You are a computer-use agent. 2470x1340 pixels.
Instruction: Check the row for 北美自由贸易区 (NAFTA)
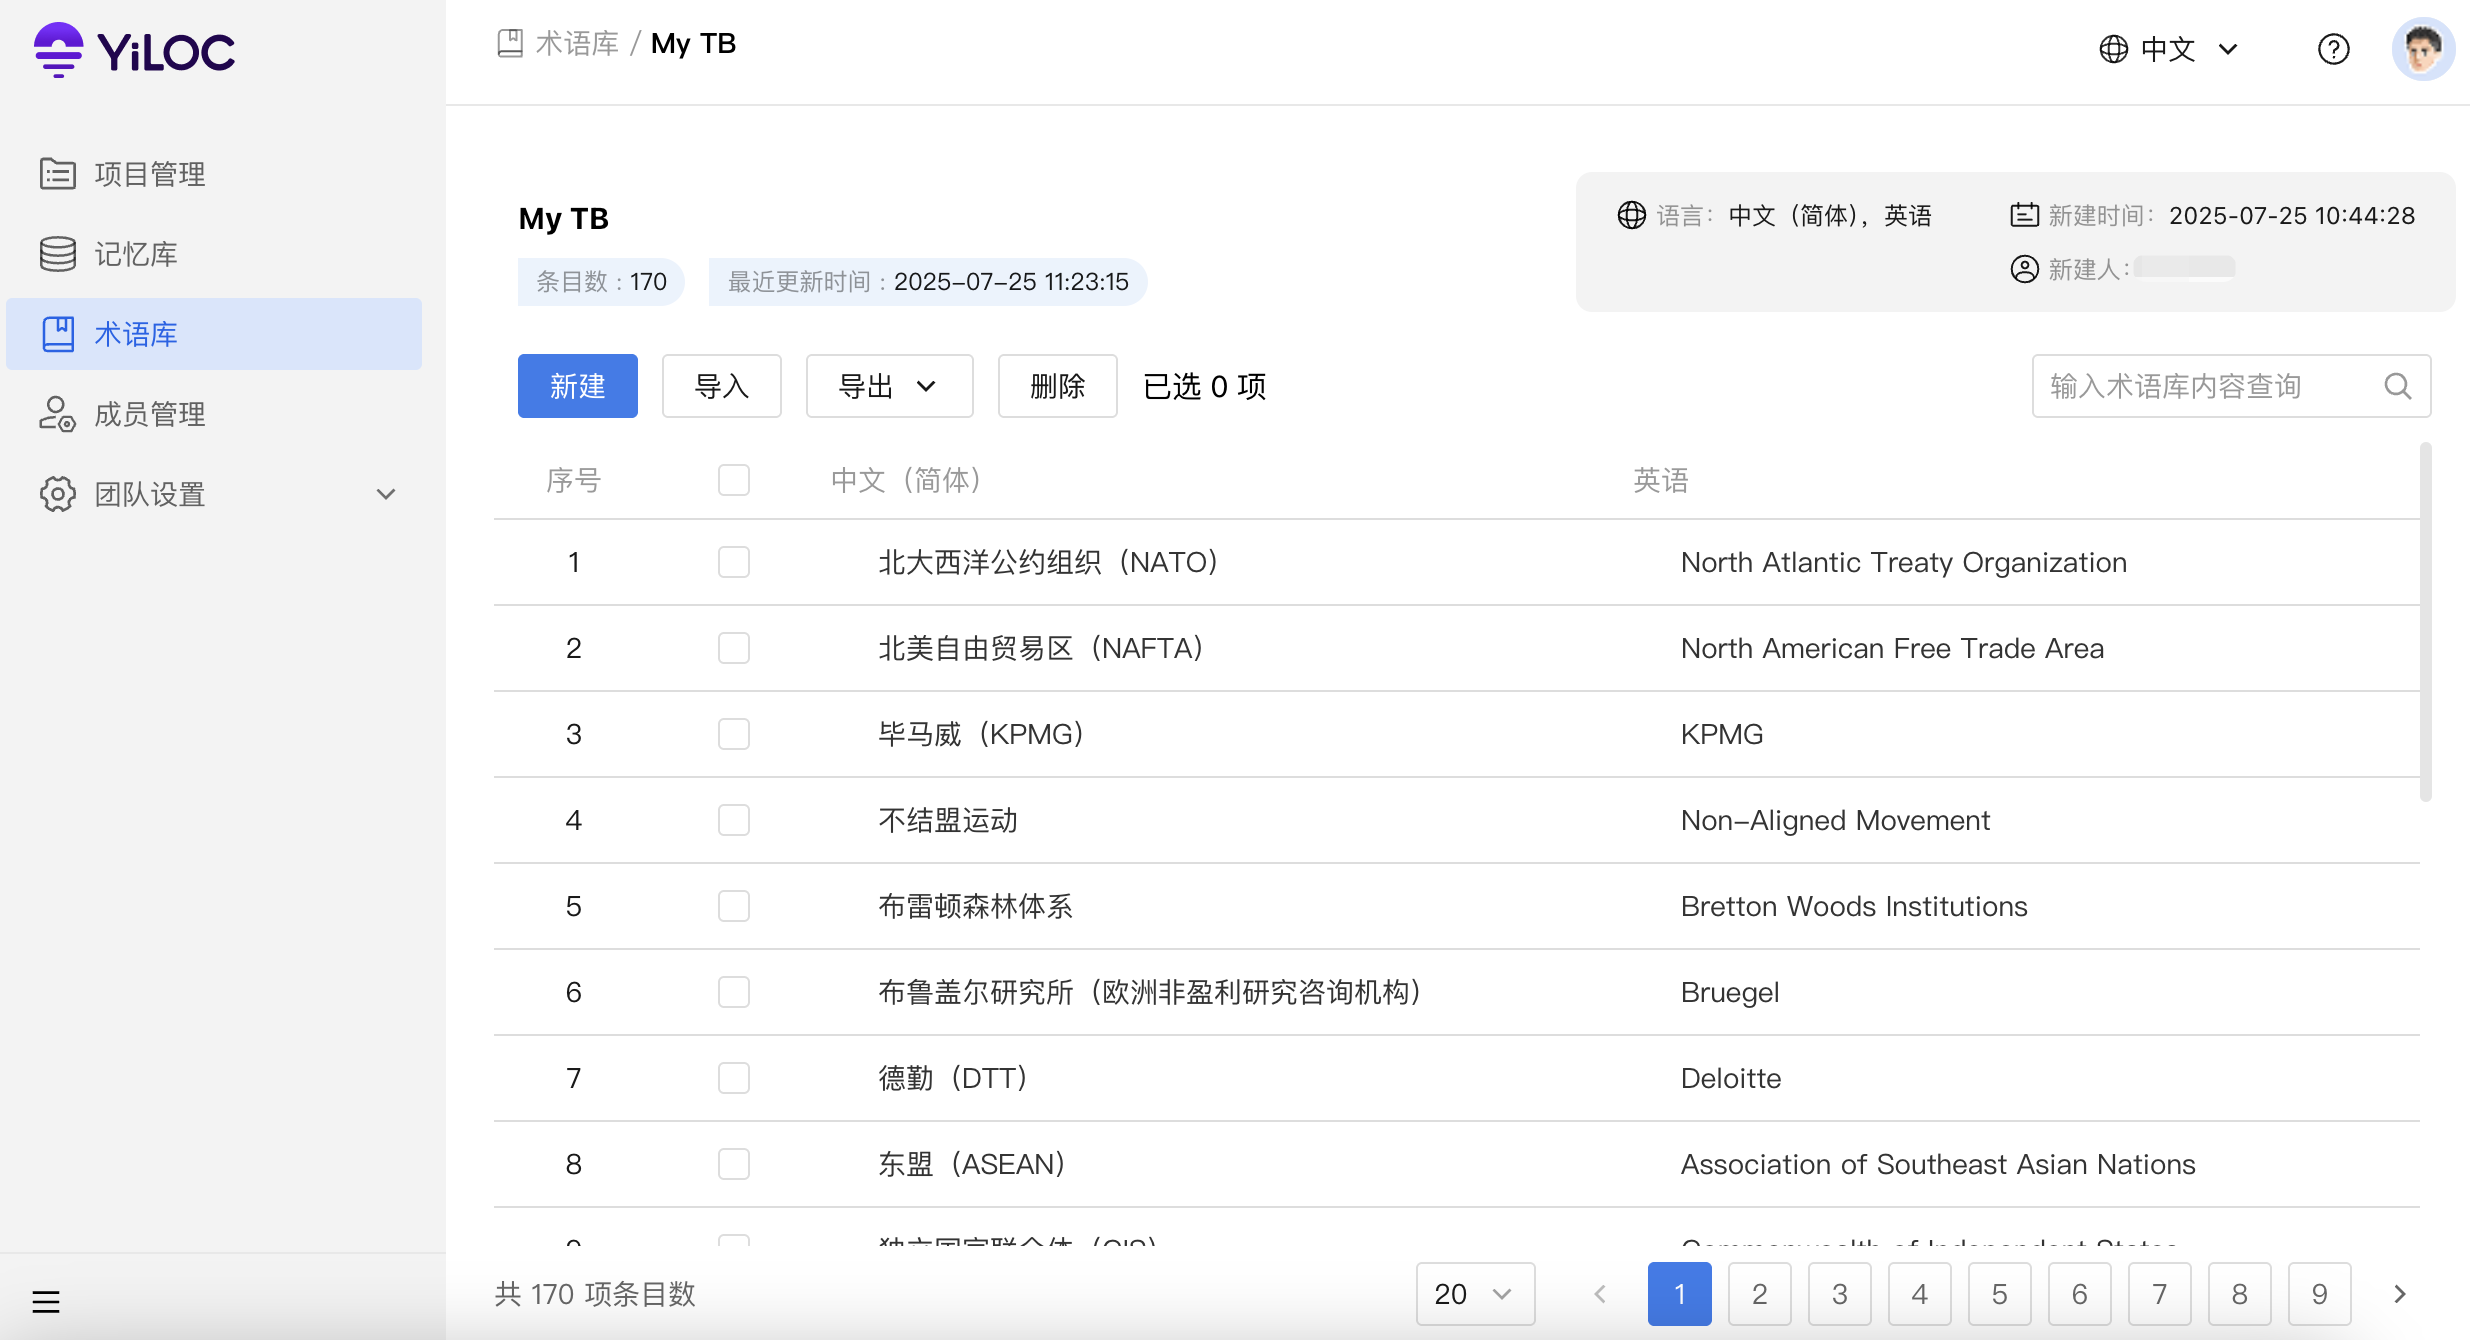(x=734, y=648)
